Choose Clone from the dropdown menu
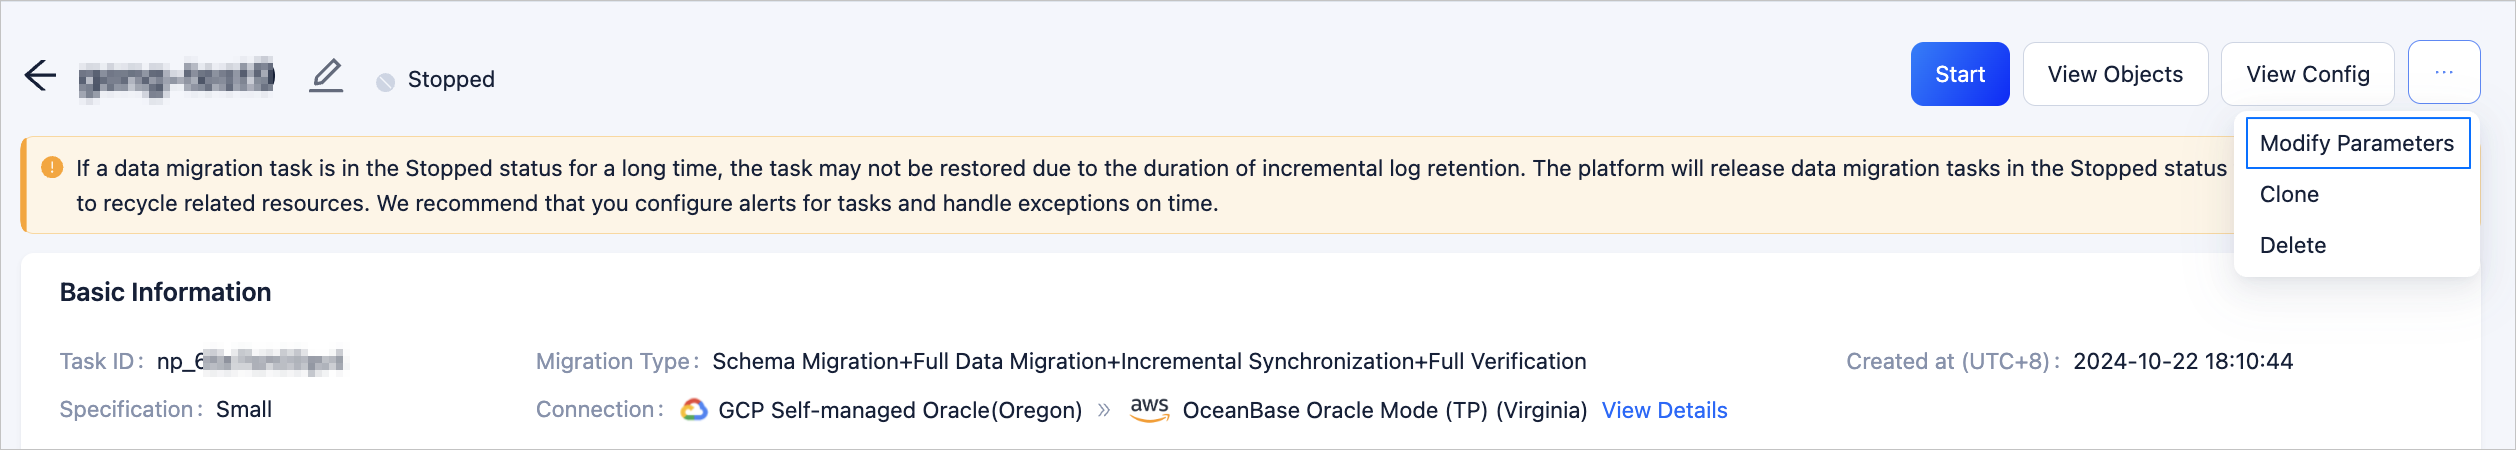The image size is (2516, 450). pos(2289,195)
